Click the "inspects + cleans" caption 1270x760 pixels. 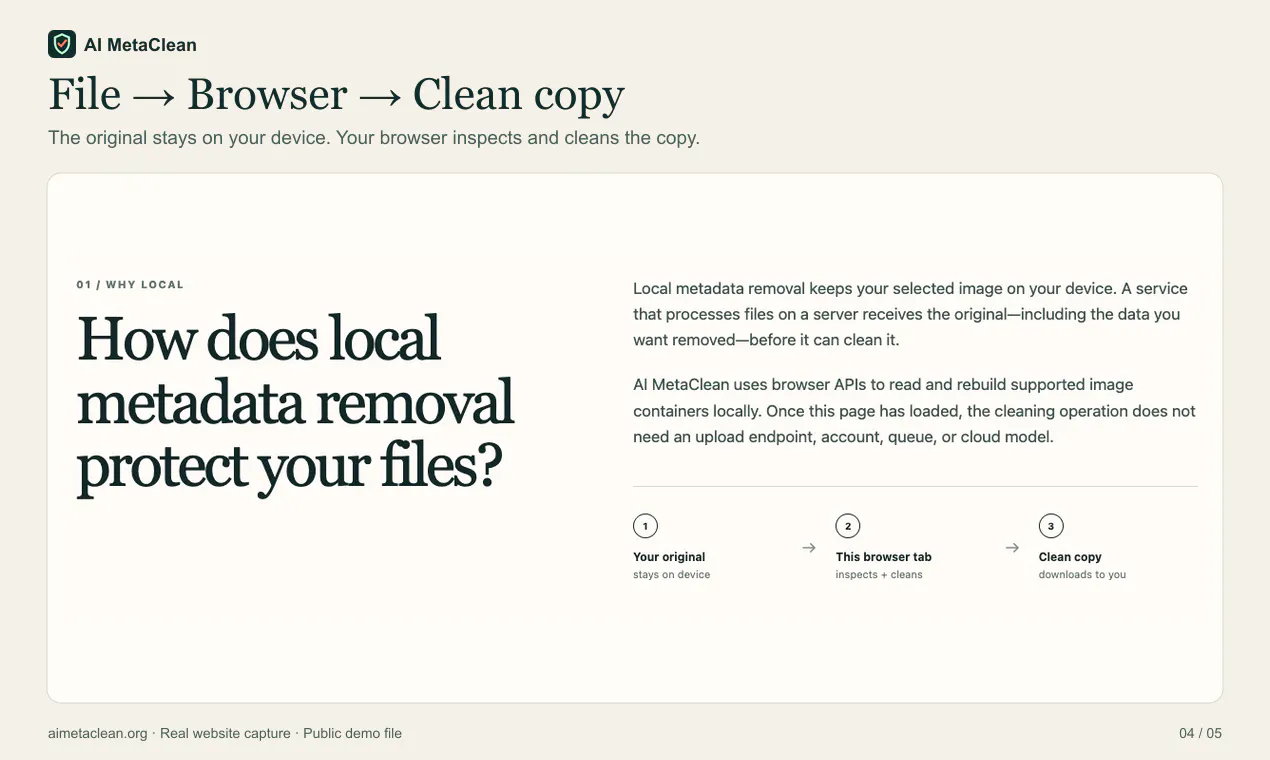click(879, 575)
